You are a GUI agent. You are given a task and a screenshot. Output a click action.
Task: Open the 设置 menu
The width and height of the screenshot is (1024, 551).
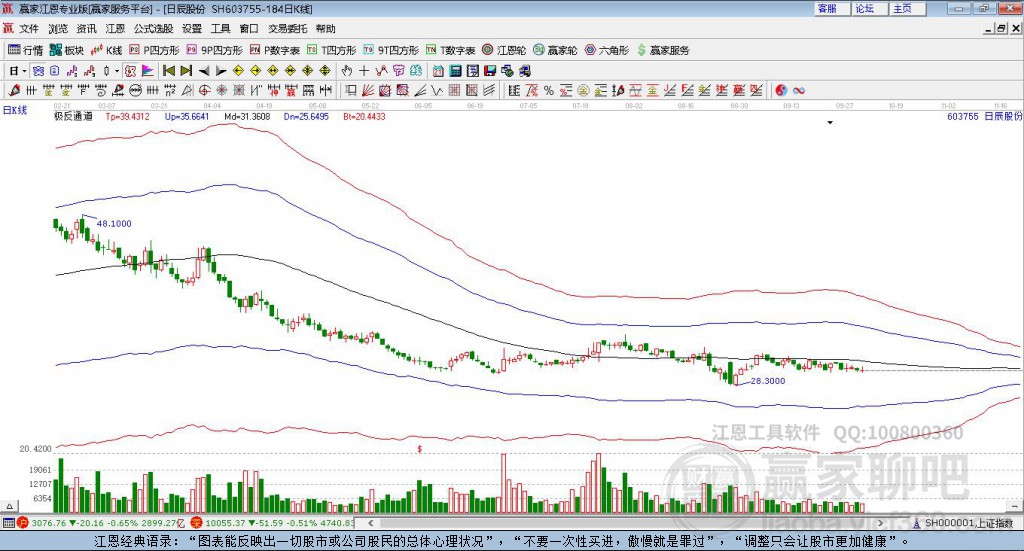pyautogui.click(x=192, y=29)
